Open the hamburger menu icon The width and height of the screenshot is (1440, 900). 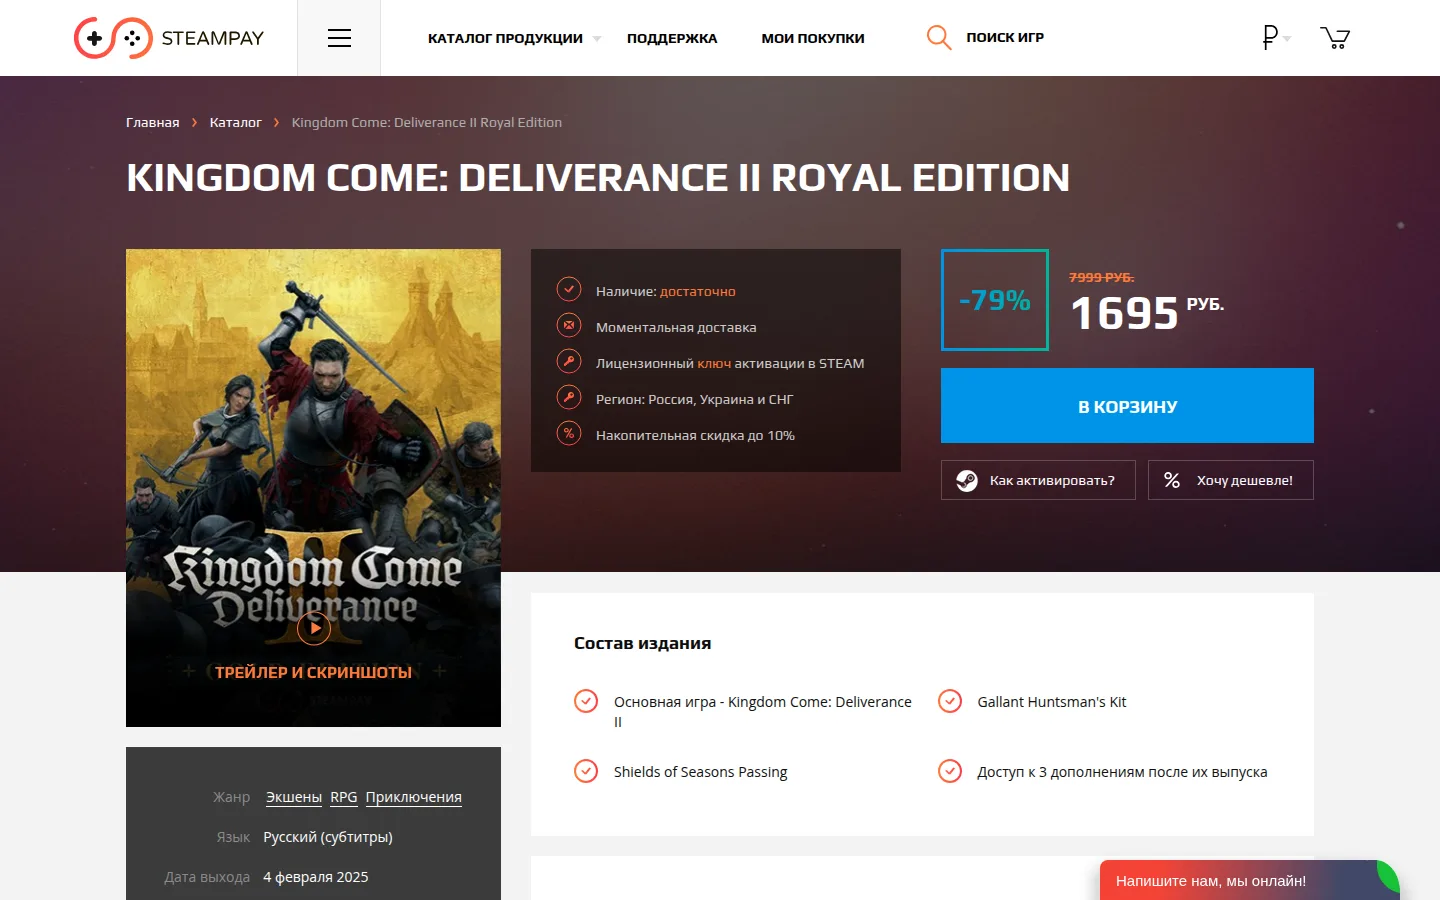pyautogui.click(x=339, y=38)
